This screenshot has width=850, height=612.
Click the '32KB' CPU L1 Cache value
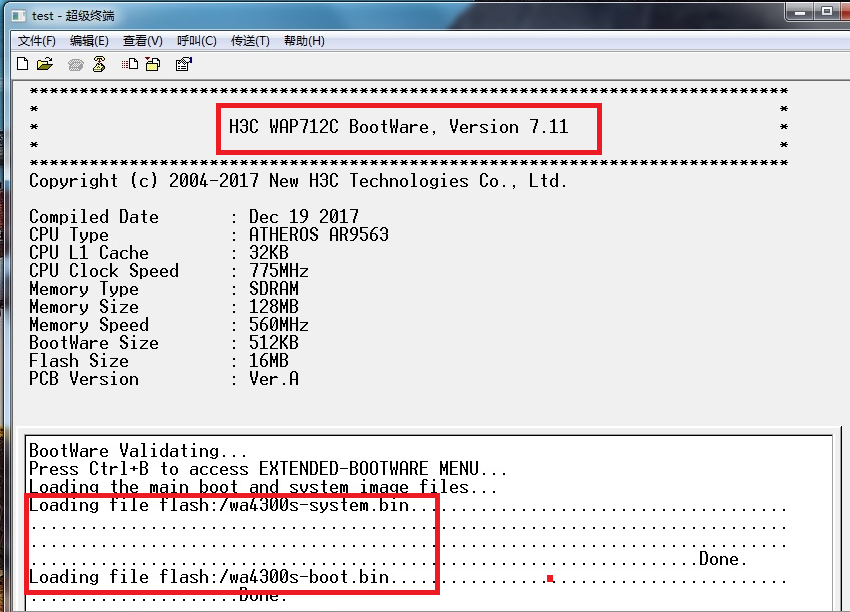pos(269,252)
